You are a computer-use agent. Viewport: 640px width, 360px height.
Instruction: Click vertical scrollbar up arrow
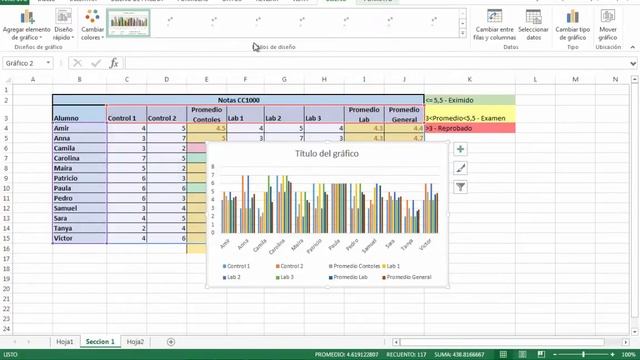(x=634, y=79)
